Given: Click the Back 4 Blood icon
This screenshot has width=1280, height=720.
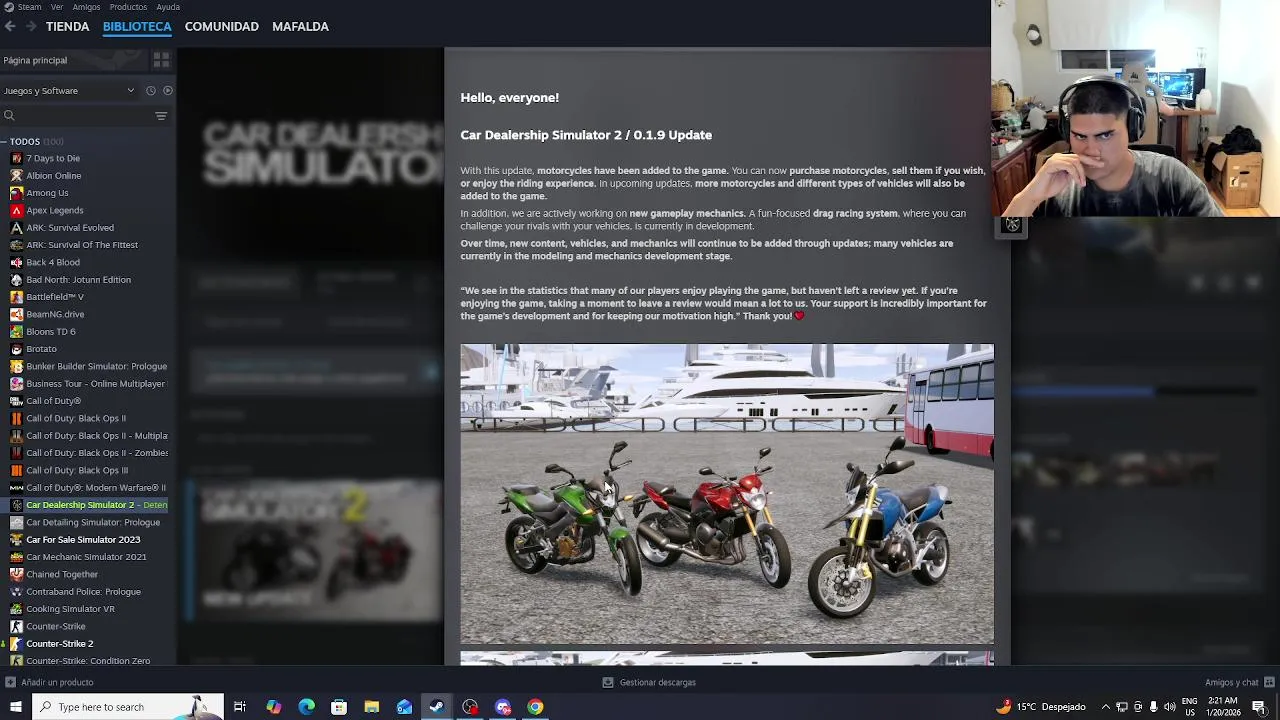Looking at the screenshot, I should [x=16, y=262].
